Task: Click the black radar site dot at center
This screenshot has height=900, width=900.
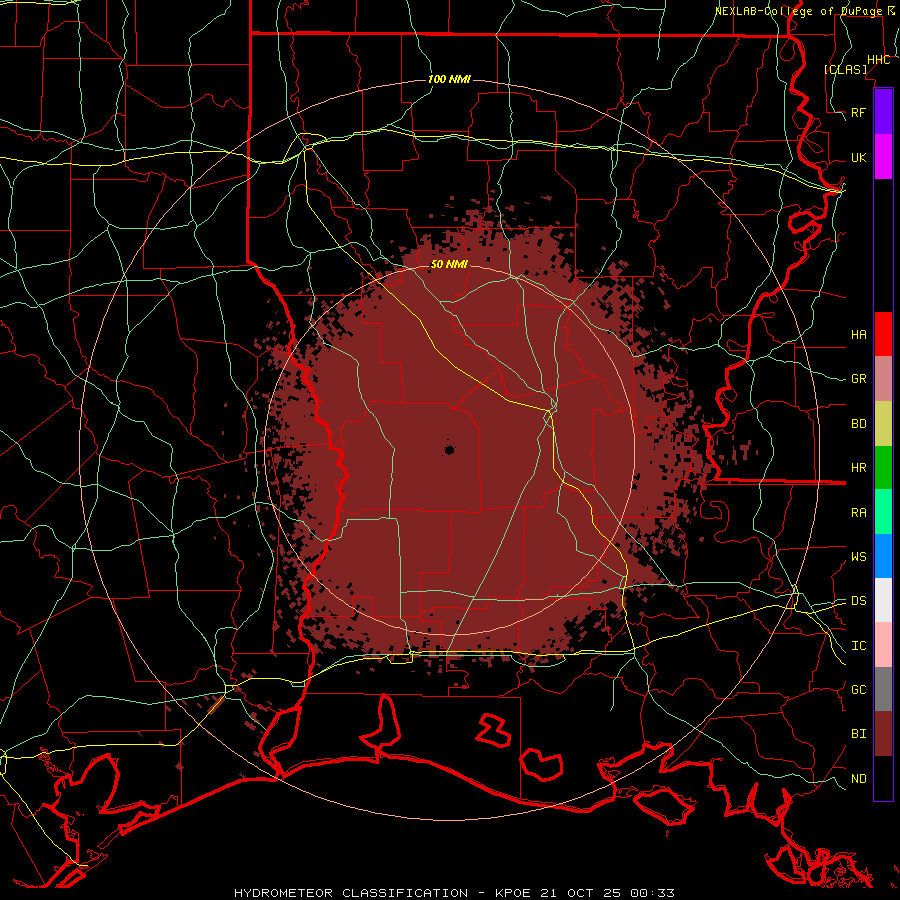Action: pyautogui.click(x=449, y=450)
